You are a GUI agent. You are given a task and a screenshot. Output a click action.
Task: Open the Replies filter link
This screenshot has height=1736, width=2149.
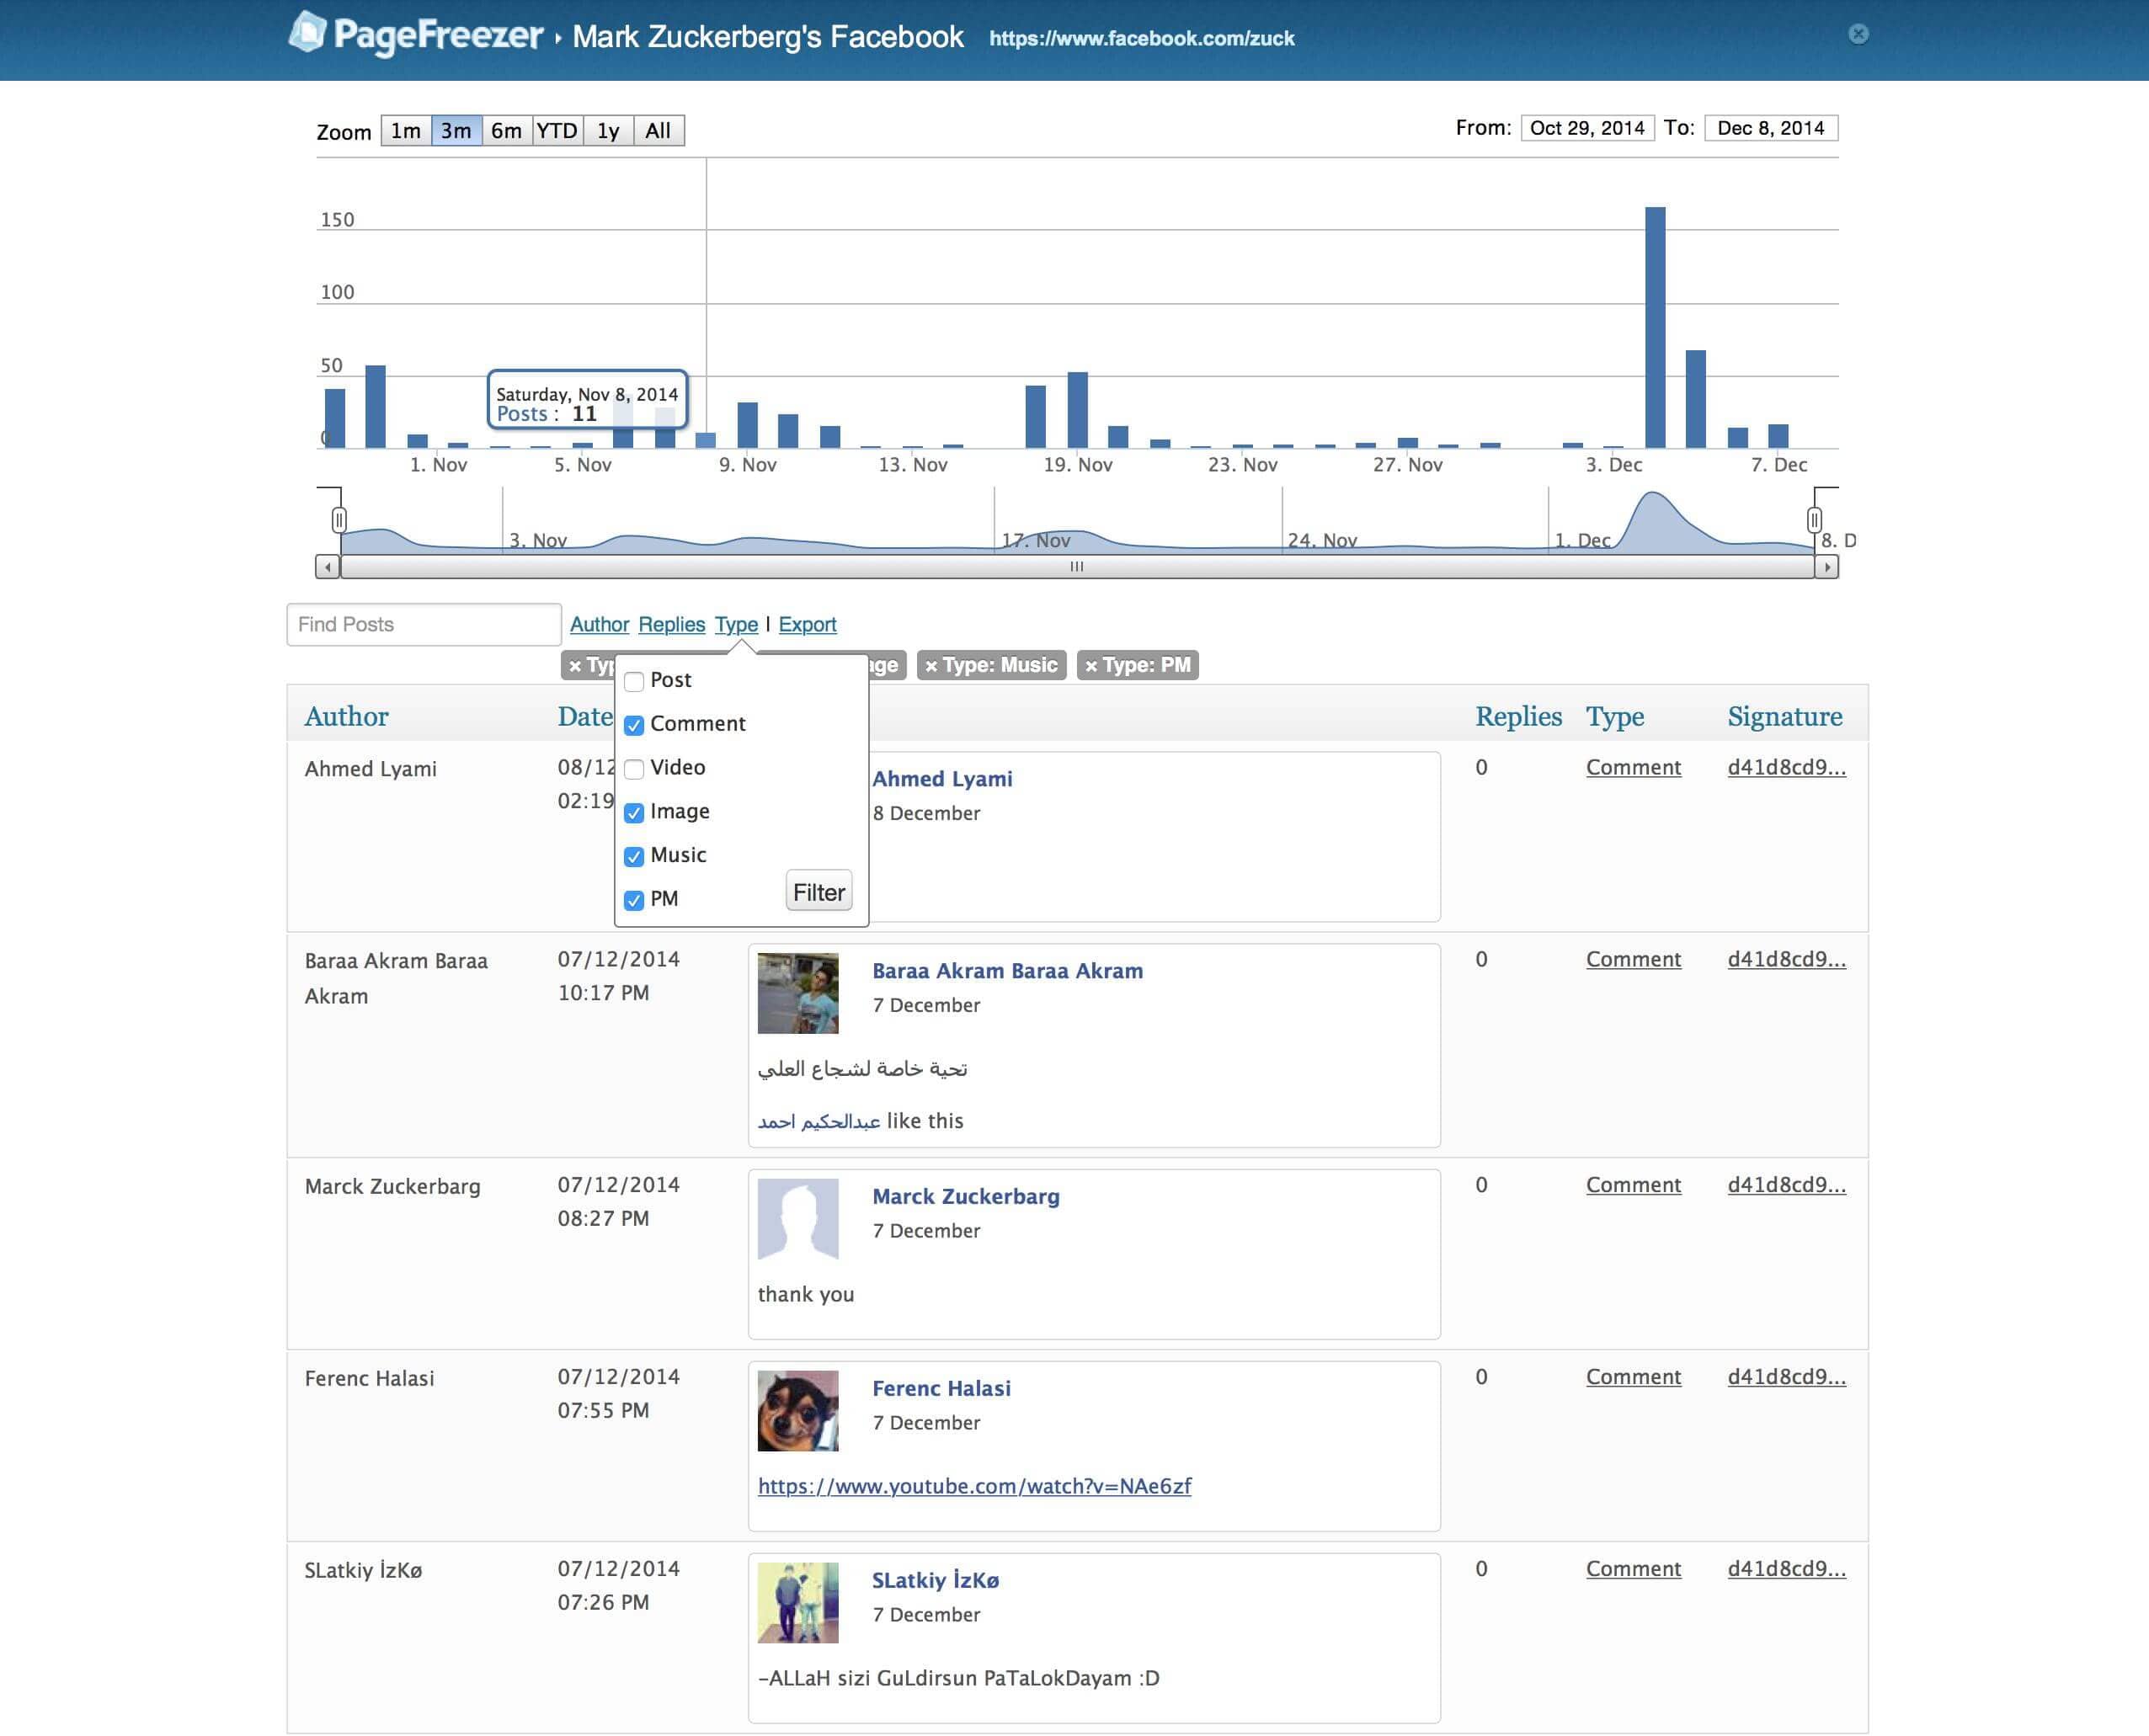point(671,624)
